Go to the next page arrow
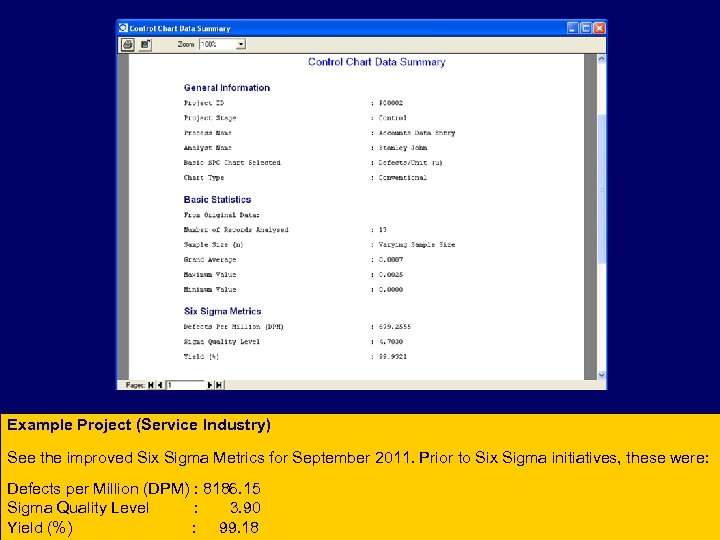 tap(209, 385)
